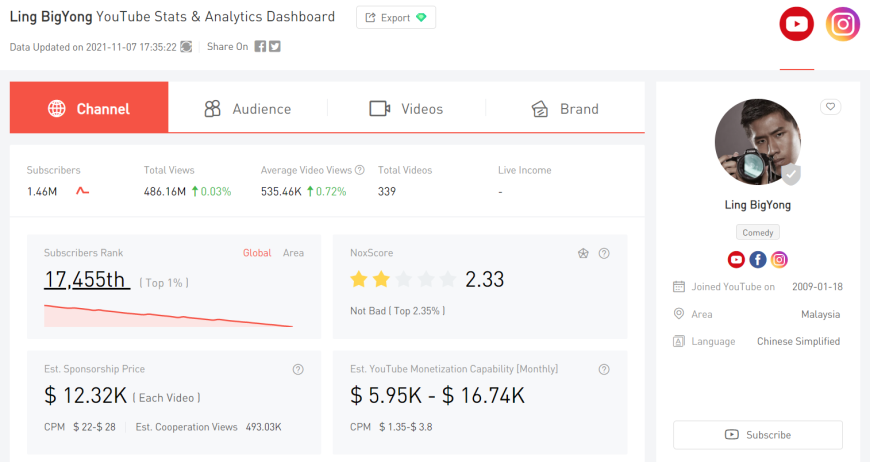The height and width of the screenshot is (462, 870).
Task: Click the data refresh icon beside update time
Action: (x=186, y=47)
